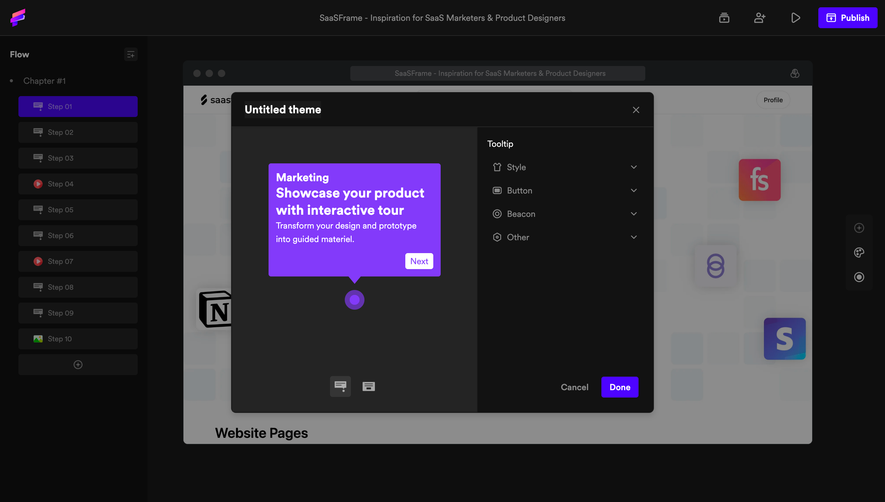Click the 'Website Pages' heading
The width and height of the screenshot is (885, 502).
(261, 433)
